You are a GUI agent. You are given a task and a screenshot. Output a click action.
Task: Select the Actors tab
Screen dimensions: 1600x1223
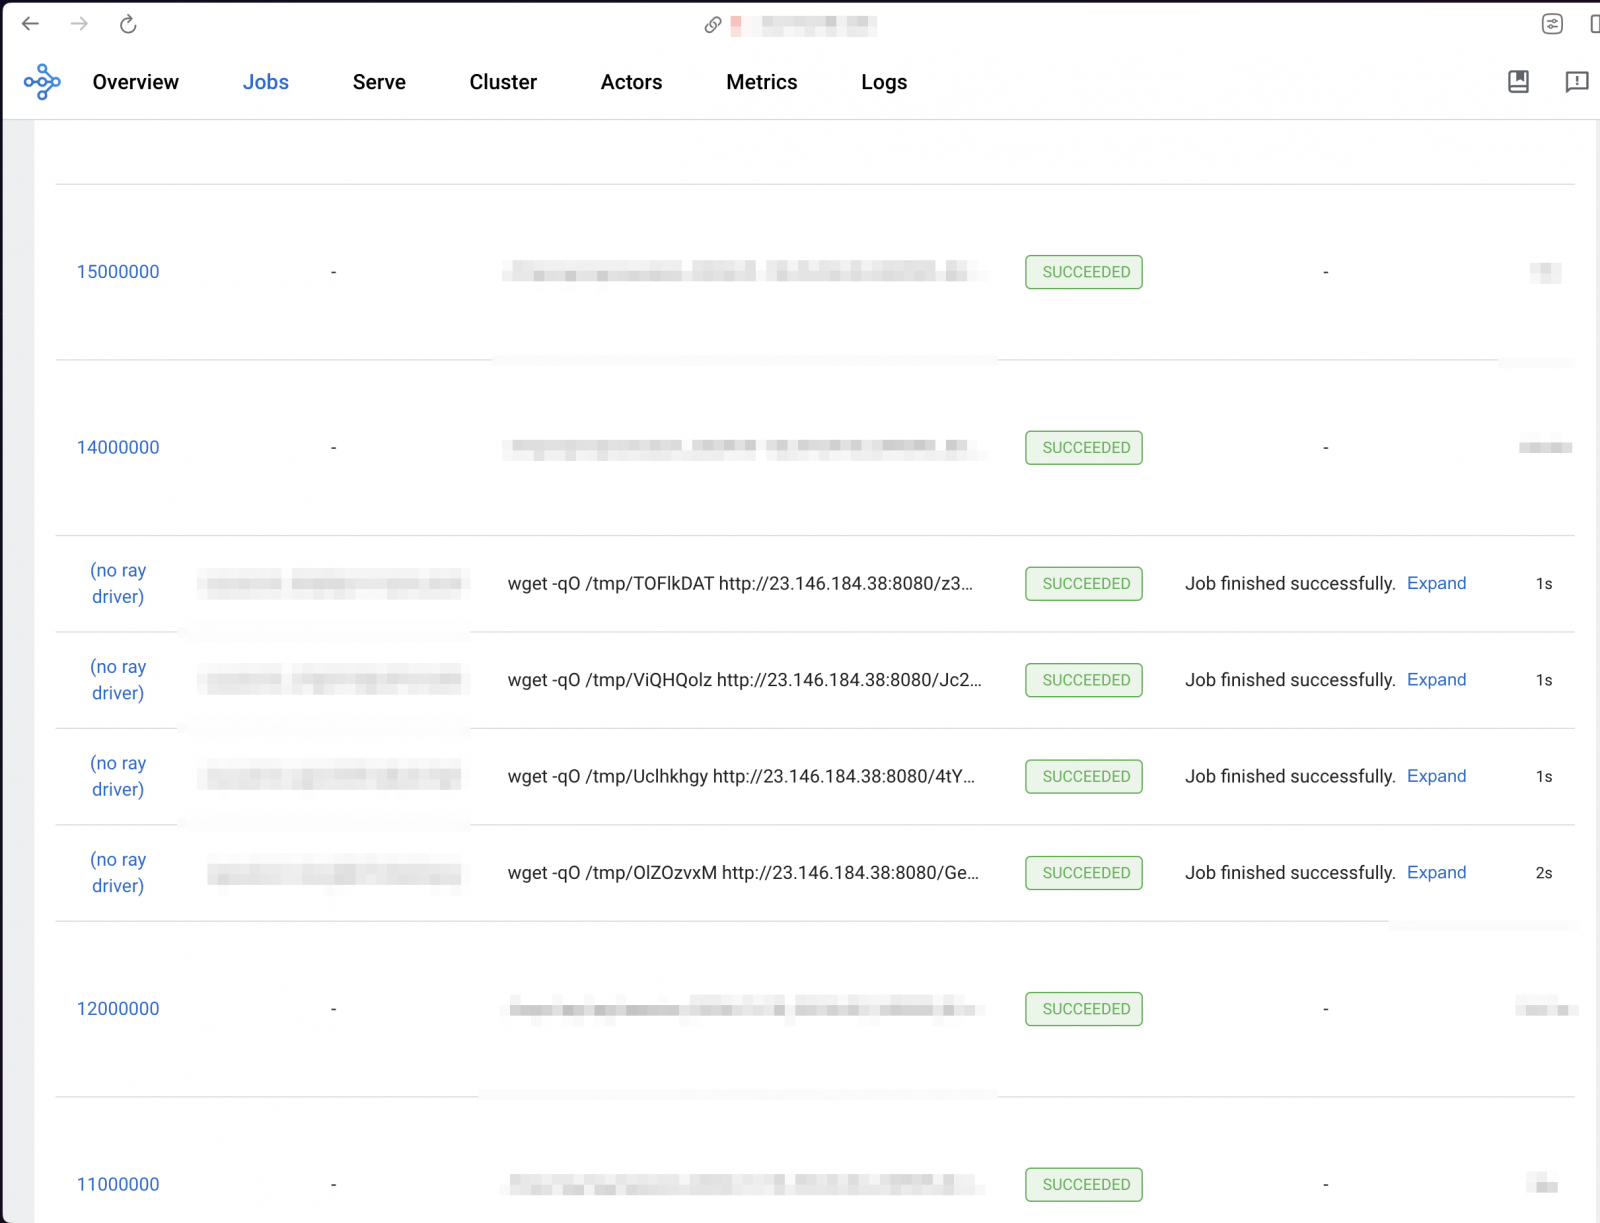(x=631, y=82)
